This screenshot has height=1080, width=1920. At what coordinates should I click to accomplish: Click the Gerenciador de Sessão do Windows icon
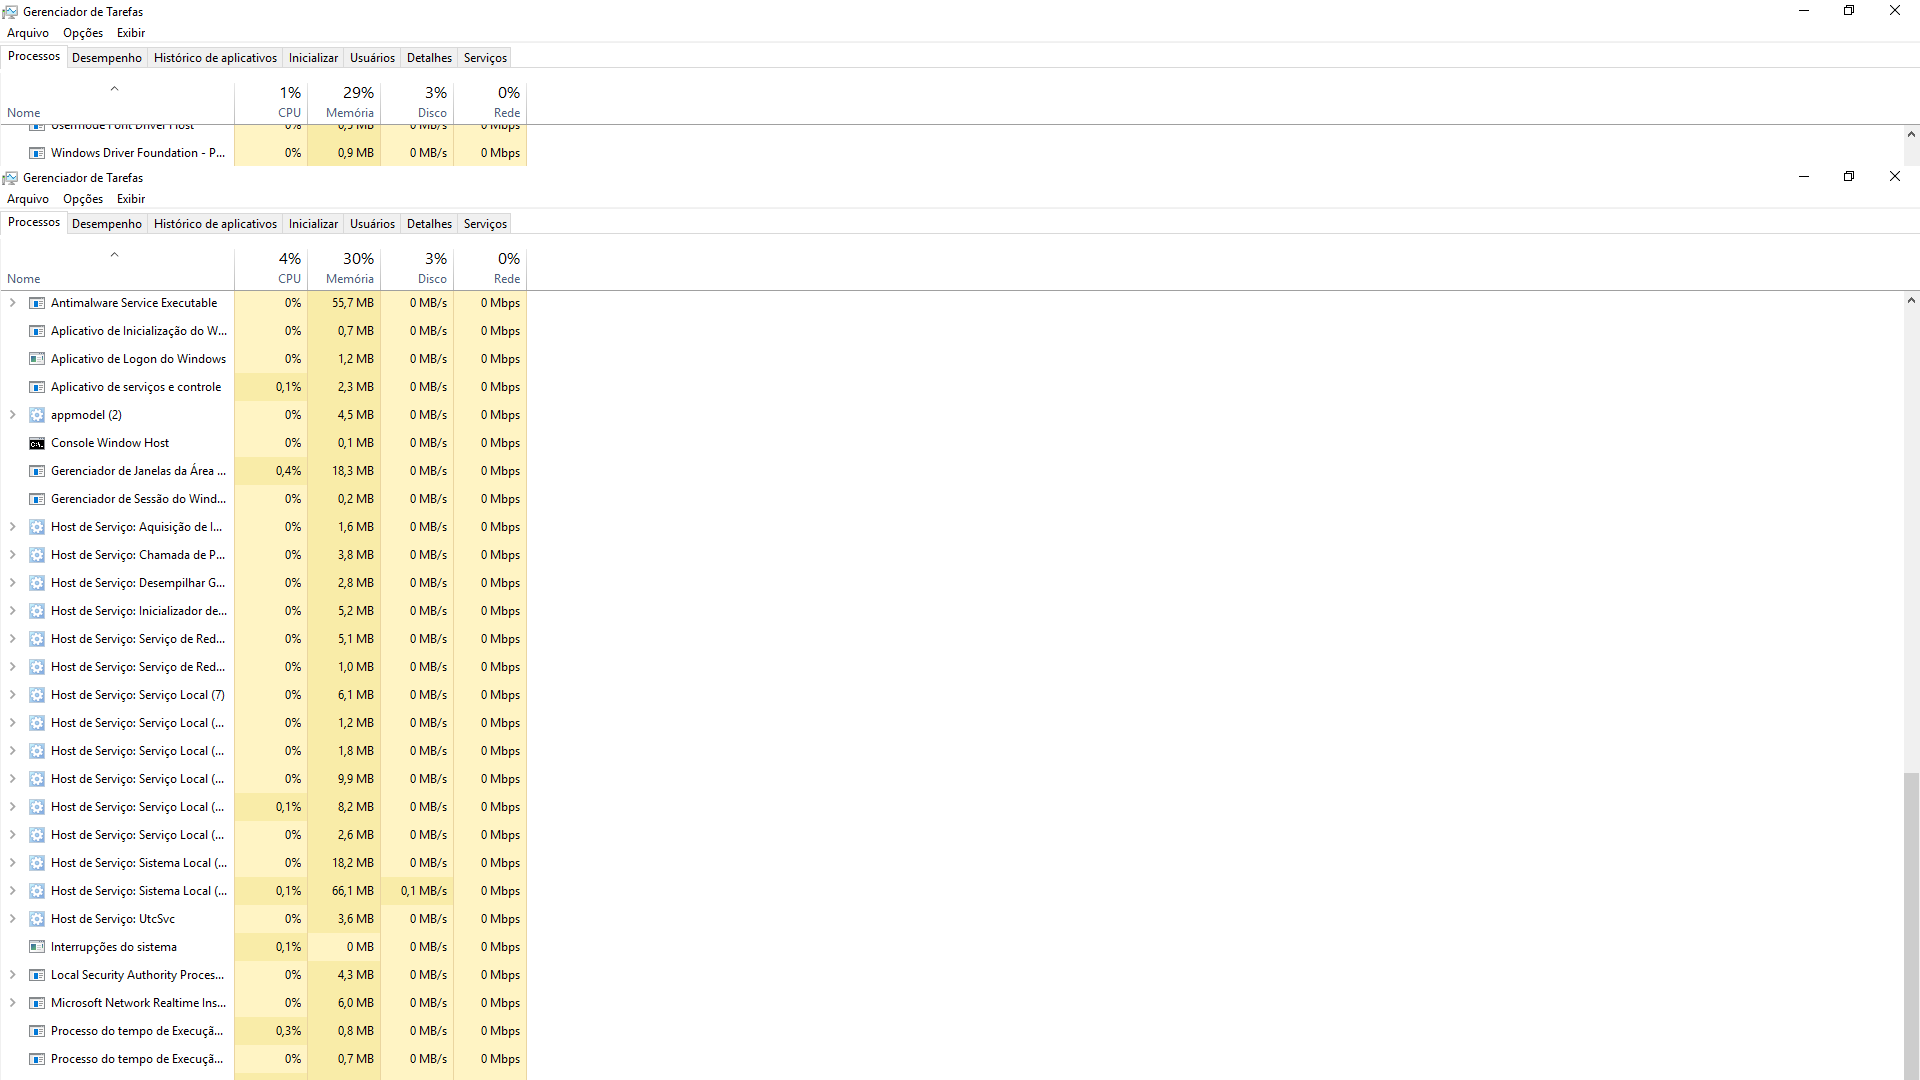(x=37, y=499)
